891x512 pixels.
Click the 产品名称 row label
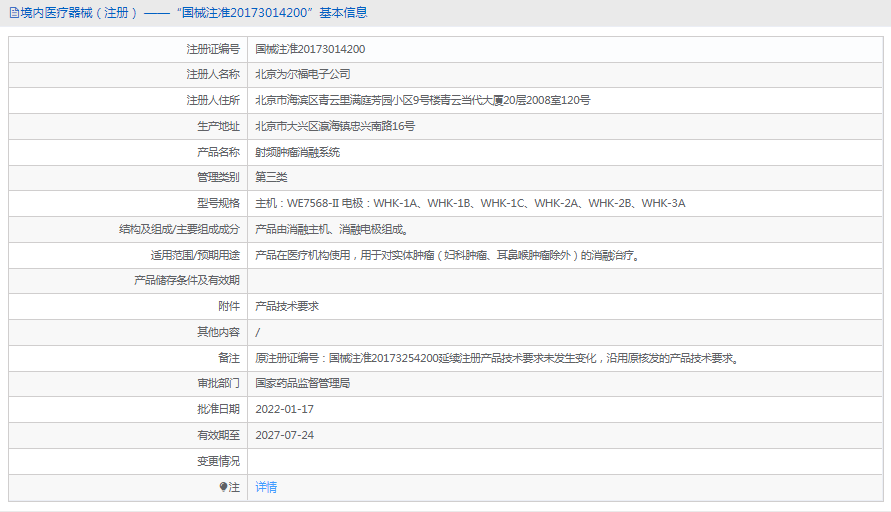click(219, 152)
